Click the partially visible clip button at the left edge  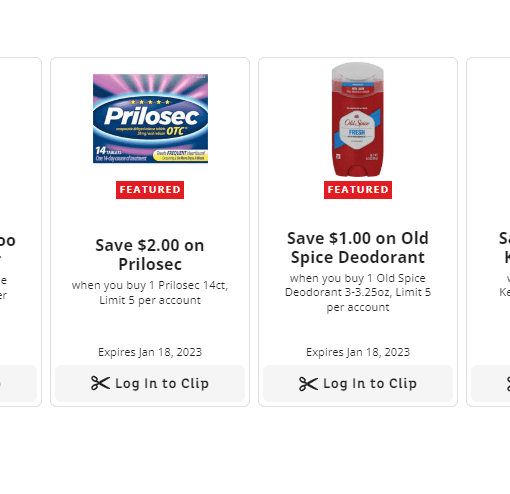pos(18,383)
